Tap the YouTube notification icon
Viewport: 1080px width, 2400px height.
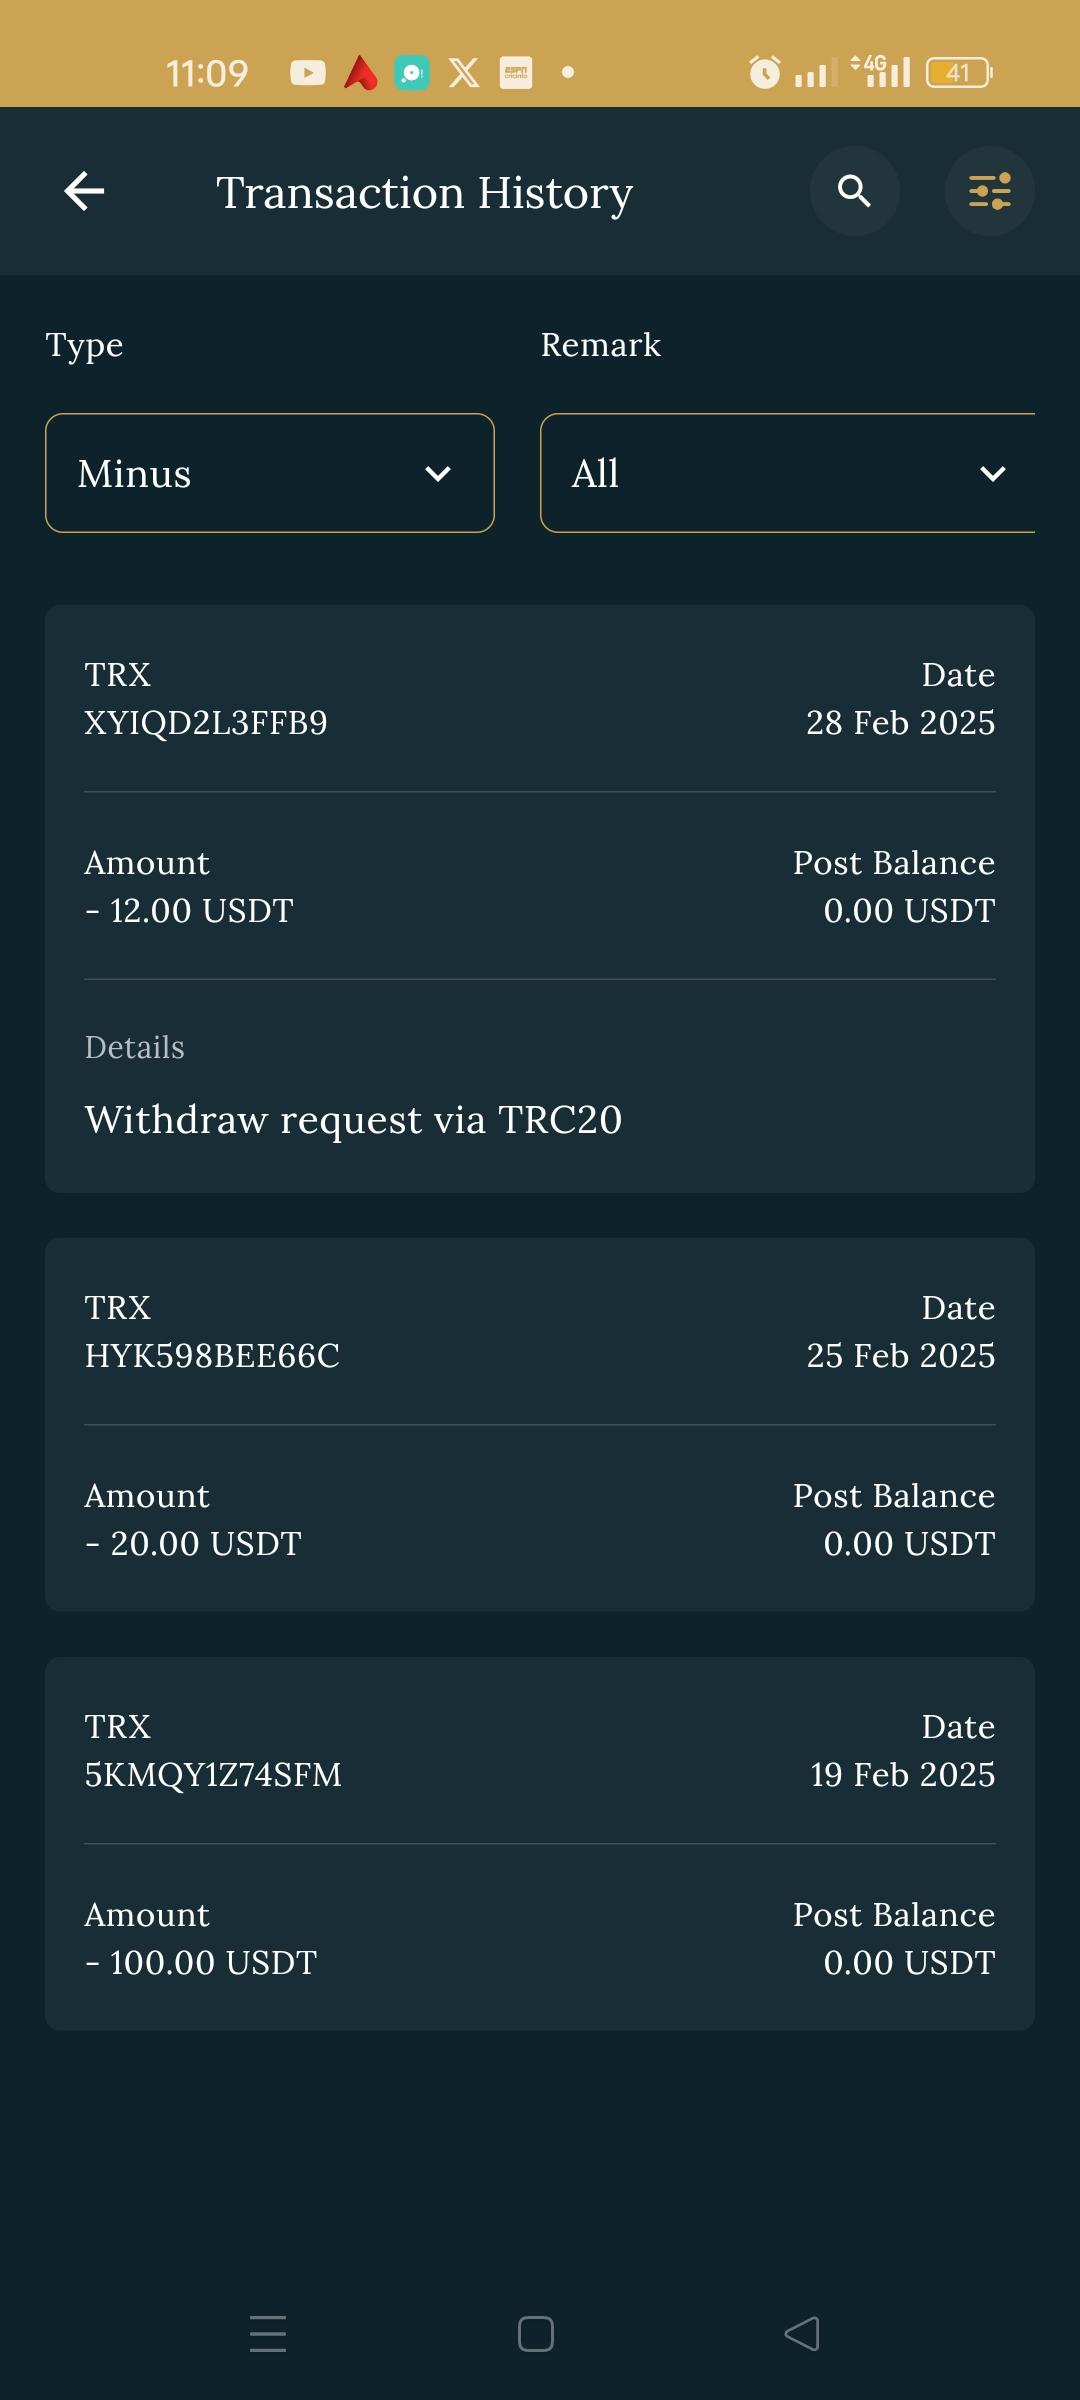tap(307, 72)
